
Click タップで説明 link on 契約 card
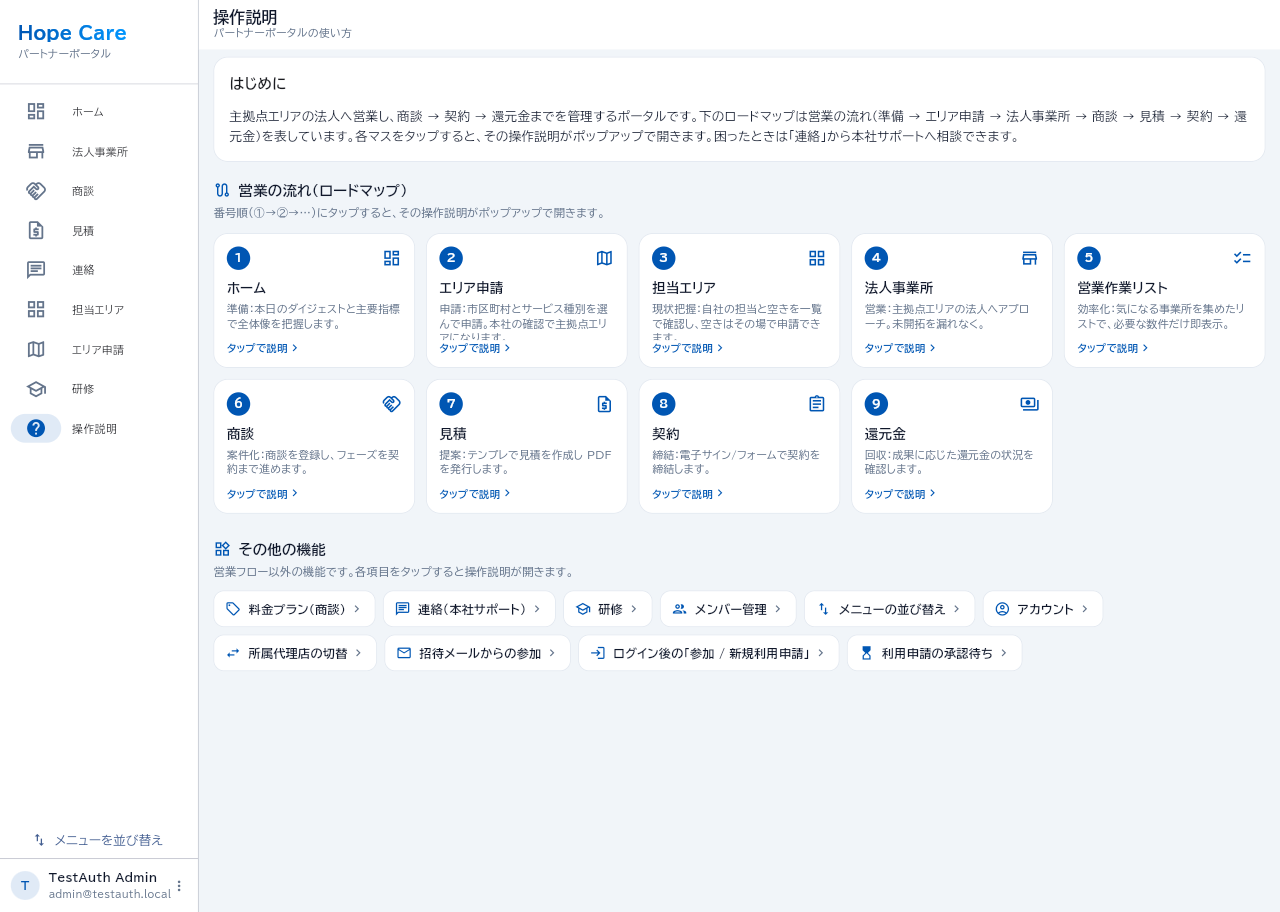point(688,494)
